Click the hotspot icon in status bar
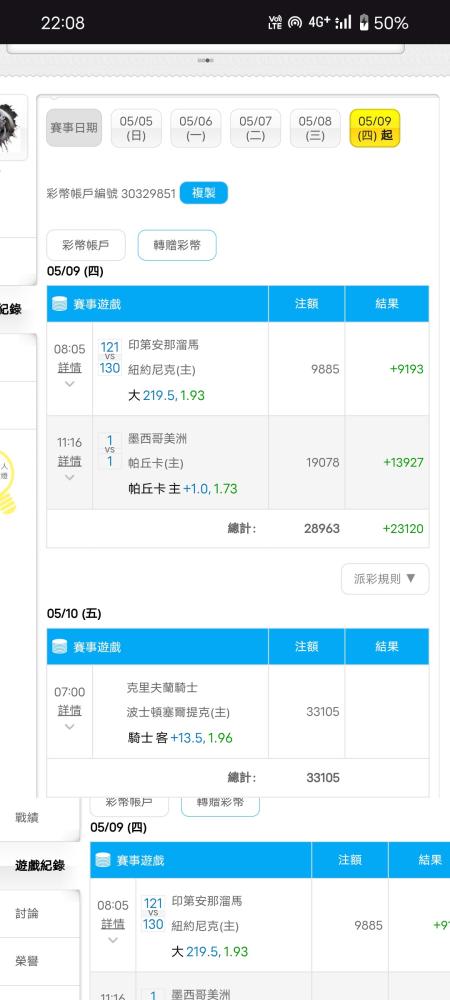This screenshot has width=450, height=1000. pos(294,23)
